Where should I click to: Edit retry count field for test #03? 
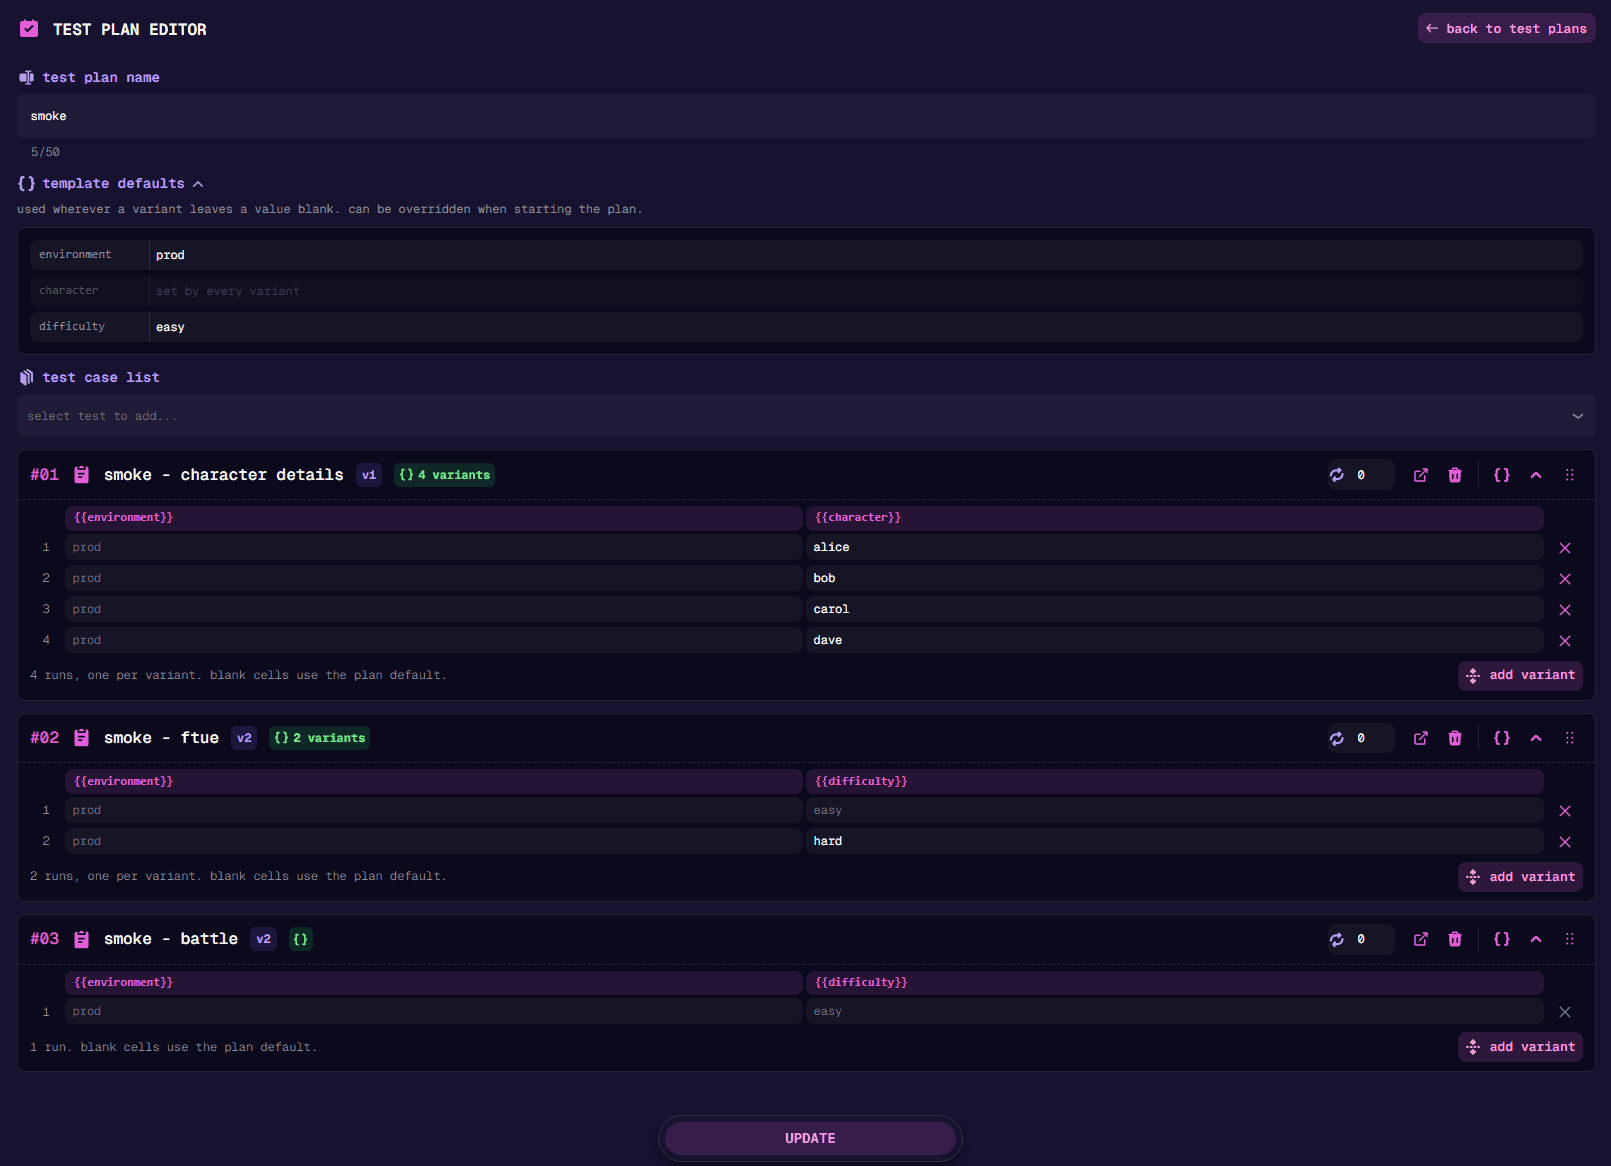coord(1371,939)
